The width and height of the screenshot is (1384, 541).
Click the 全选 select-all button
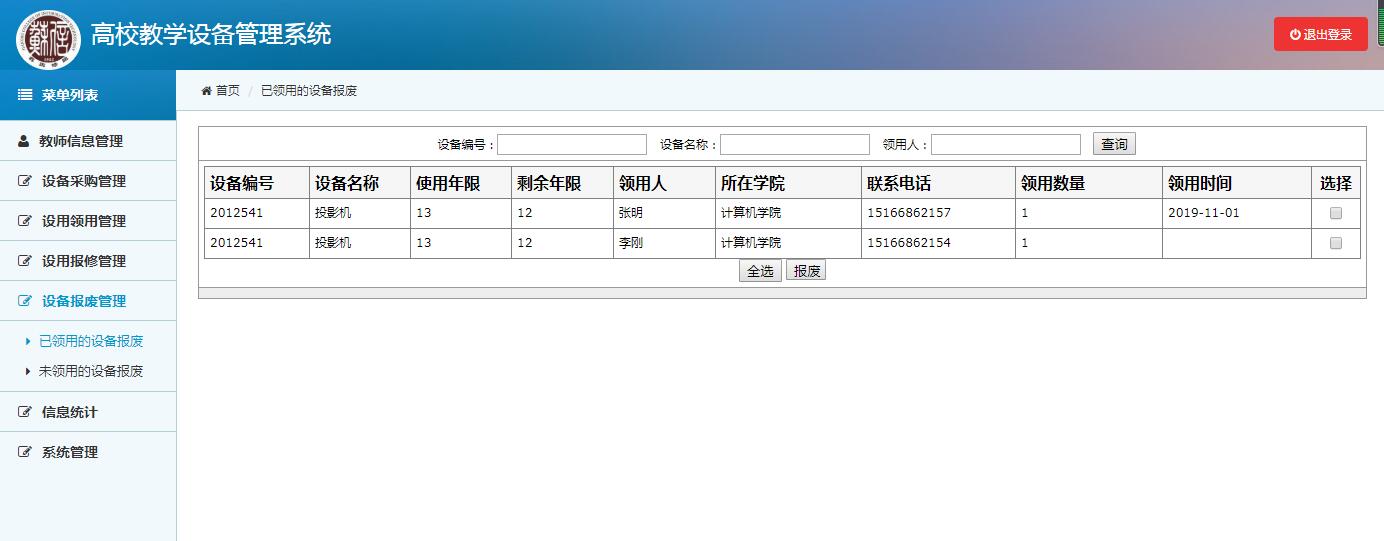[x=760, y=271]
